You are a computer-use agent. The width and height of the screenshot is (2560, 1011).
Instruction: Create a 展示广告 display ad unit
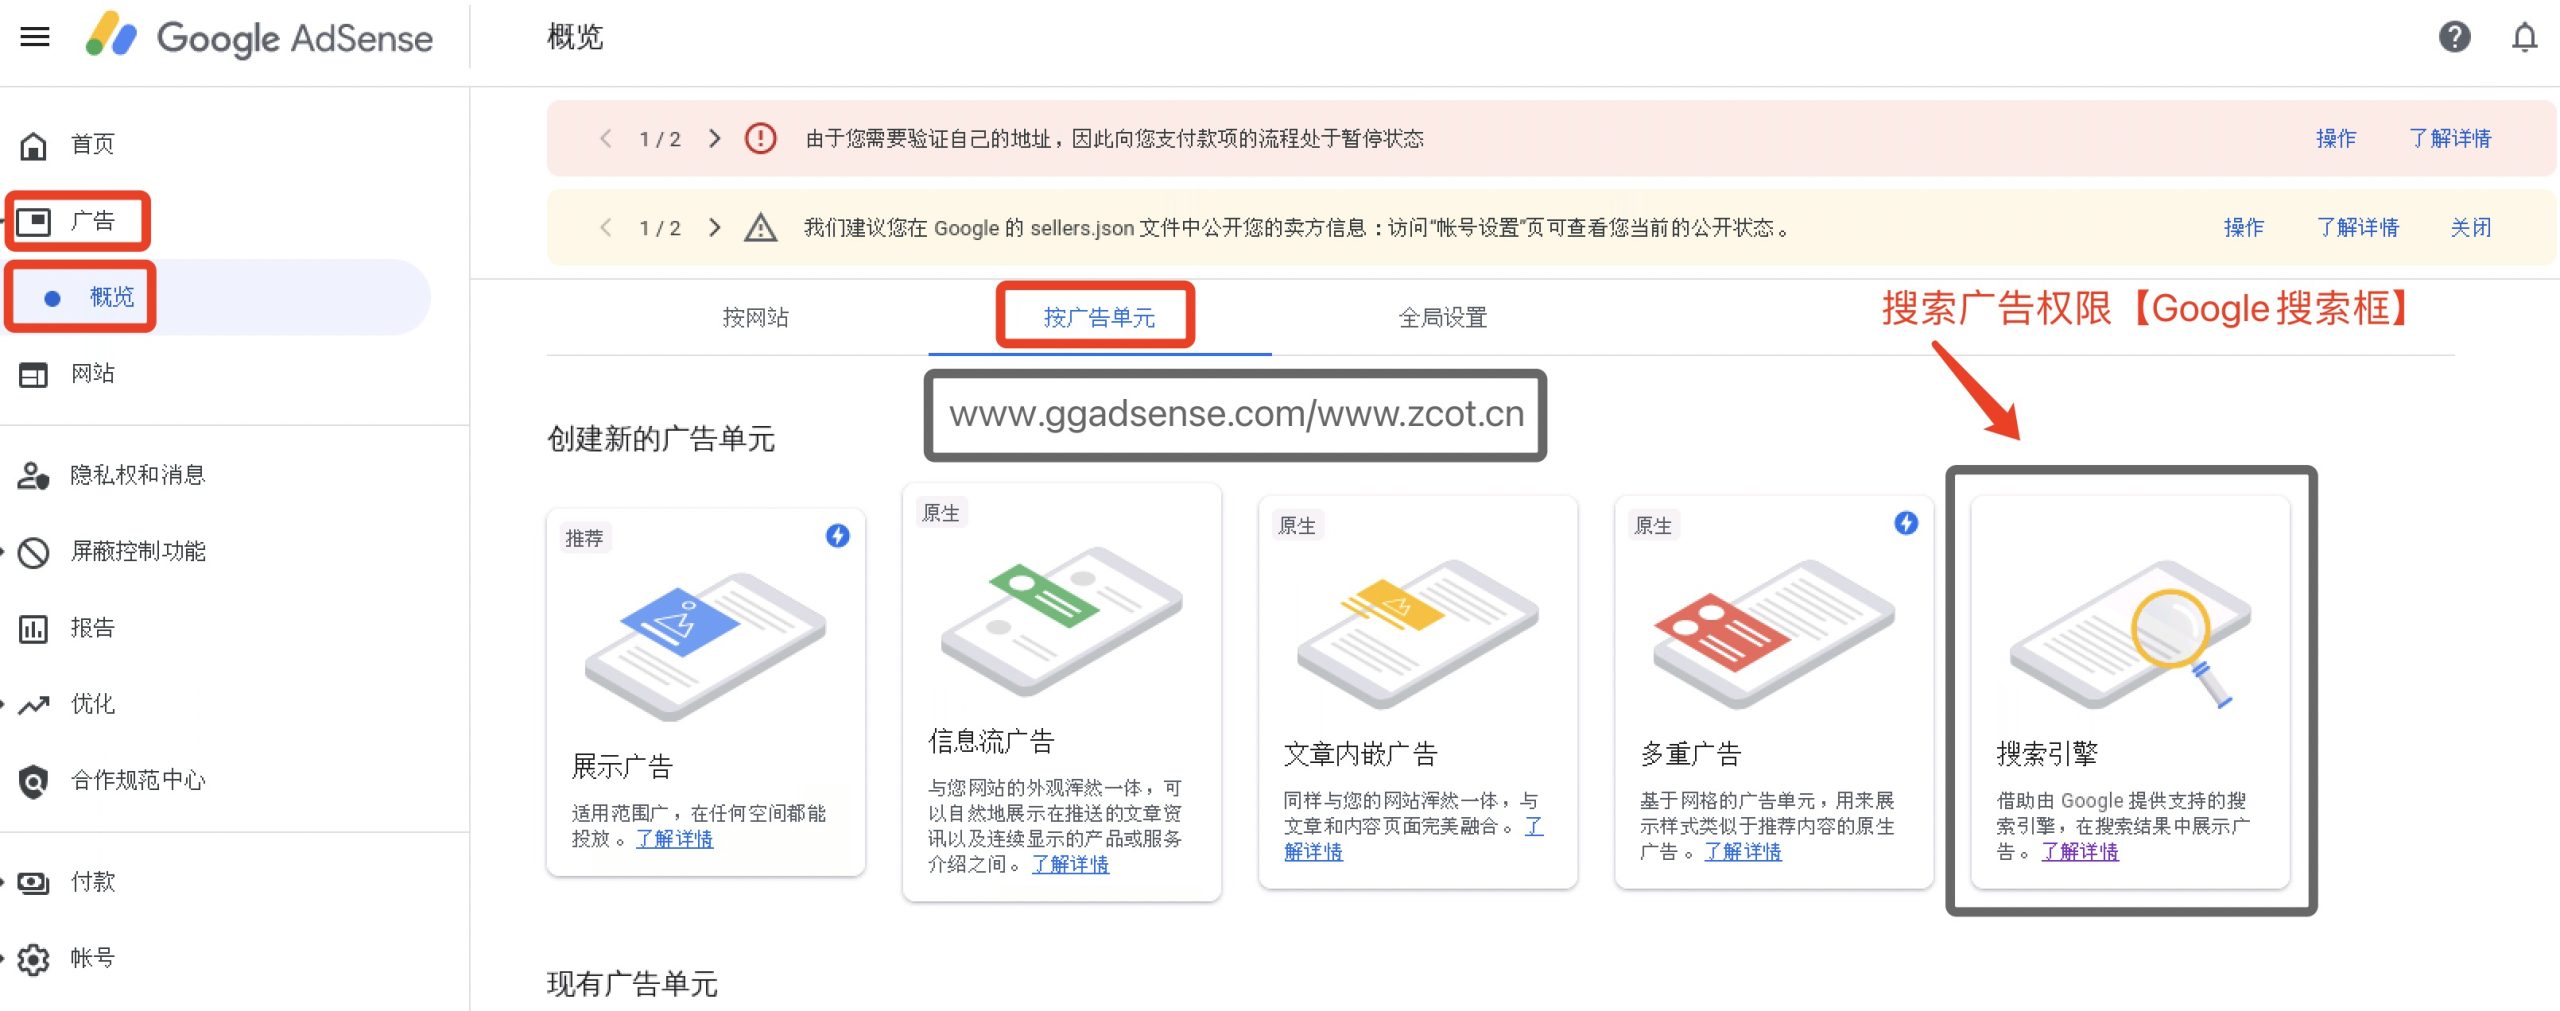(x=706, y=692)
